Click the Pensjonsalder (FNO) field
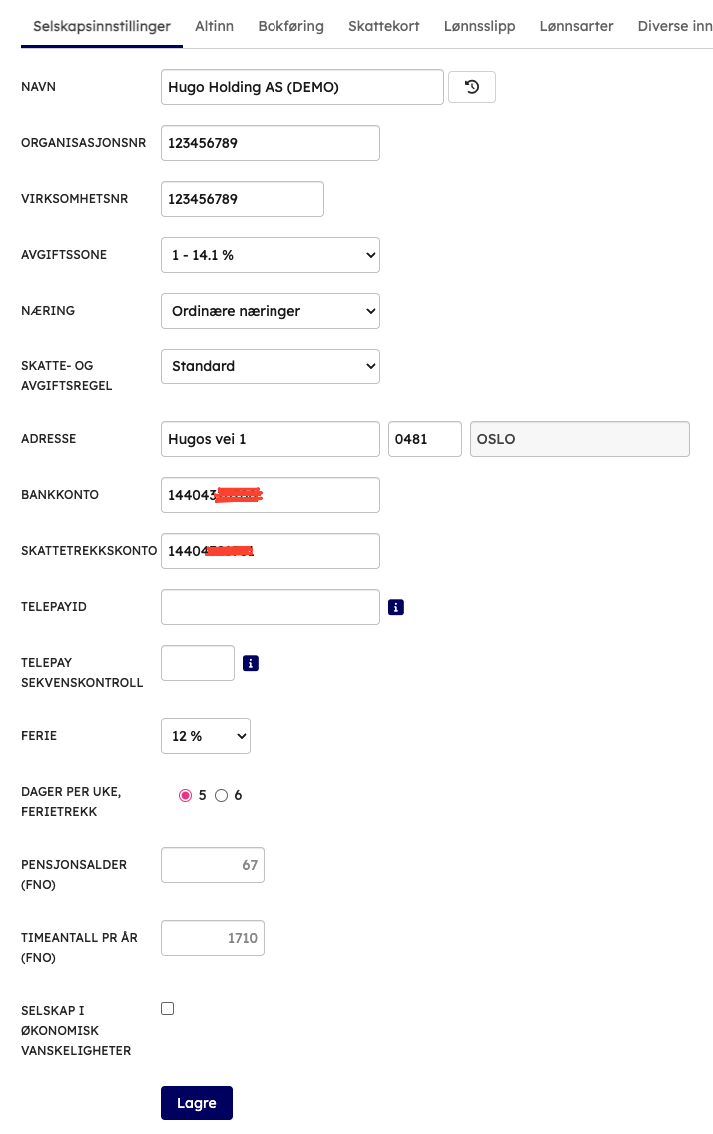The image size is (713, 1134). [x=213, y=865]
